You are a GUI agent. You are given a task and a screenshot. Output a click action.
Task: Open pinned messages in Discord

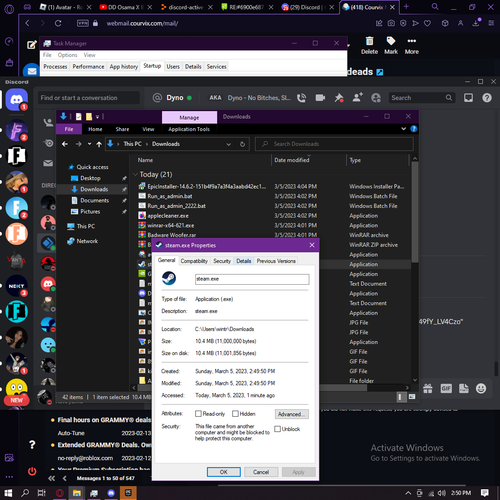click(x=339, y=98)
